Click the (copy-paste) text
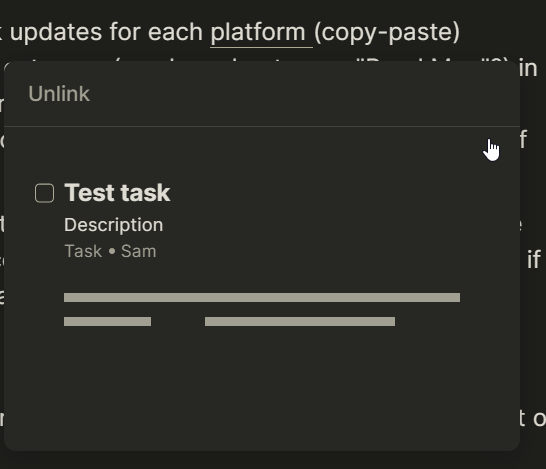 click(387, 32)
